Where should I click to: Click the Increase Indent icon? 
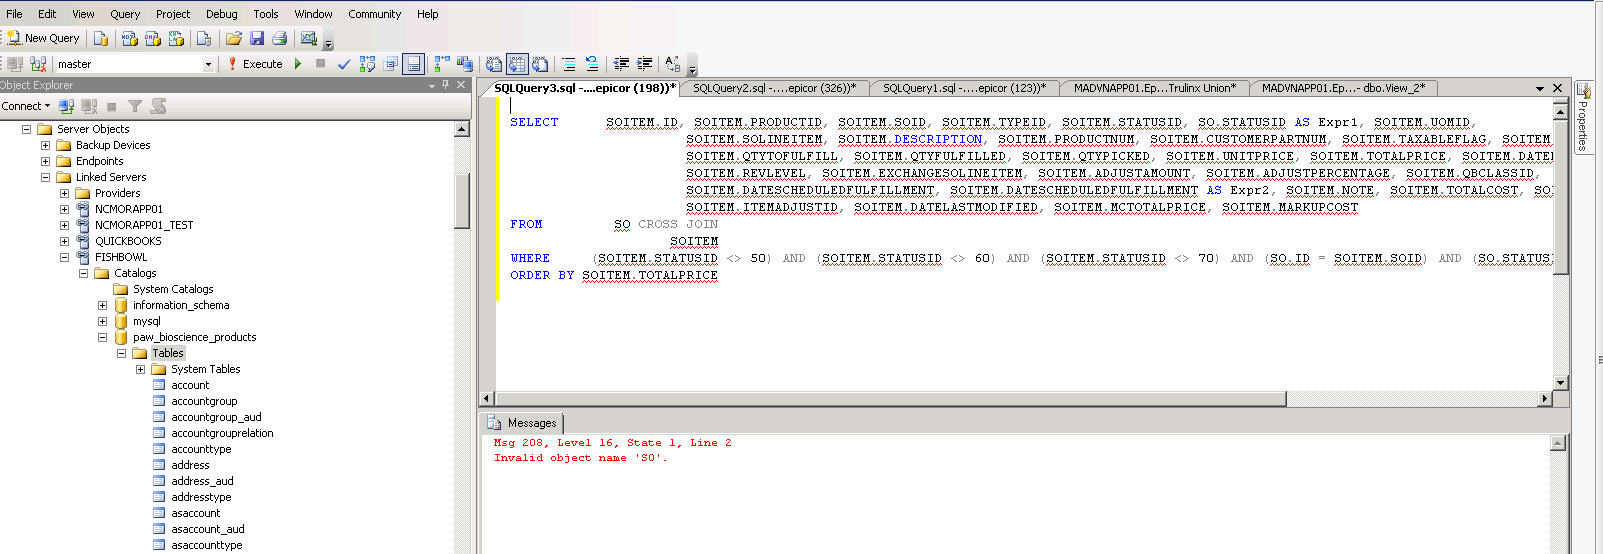pos(645,64)
